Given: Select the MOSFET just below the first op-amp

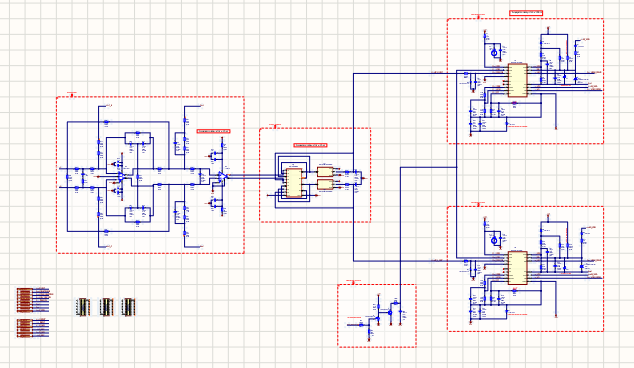Looking at the screenshot, I should [x=117, y=189].
